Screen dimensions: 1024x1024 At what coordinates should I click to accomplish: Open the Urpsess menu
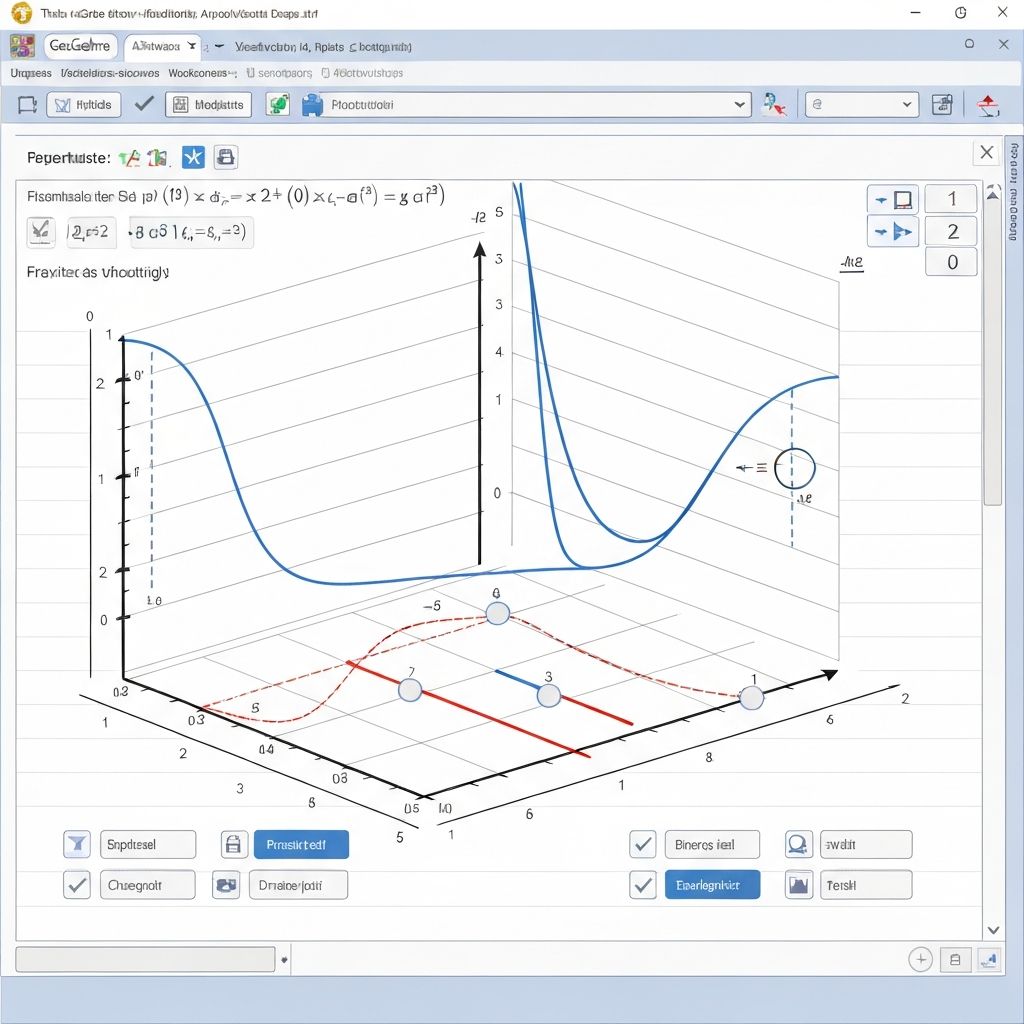(x=31, y=73)
